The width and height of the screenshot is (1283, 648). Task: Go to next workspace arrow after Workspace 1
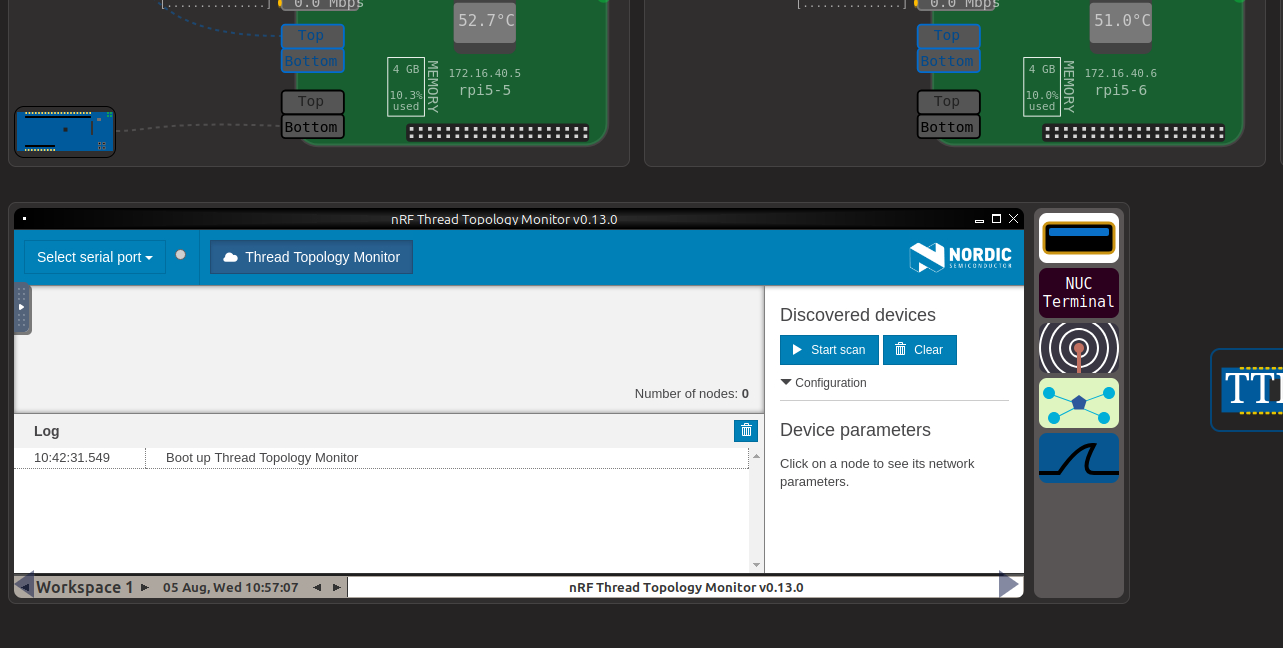(x=145, y=588)
